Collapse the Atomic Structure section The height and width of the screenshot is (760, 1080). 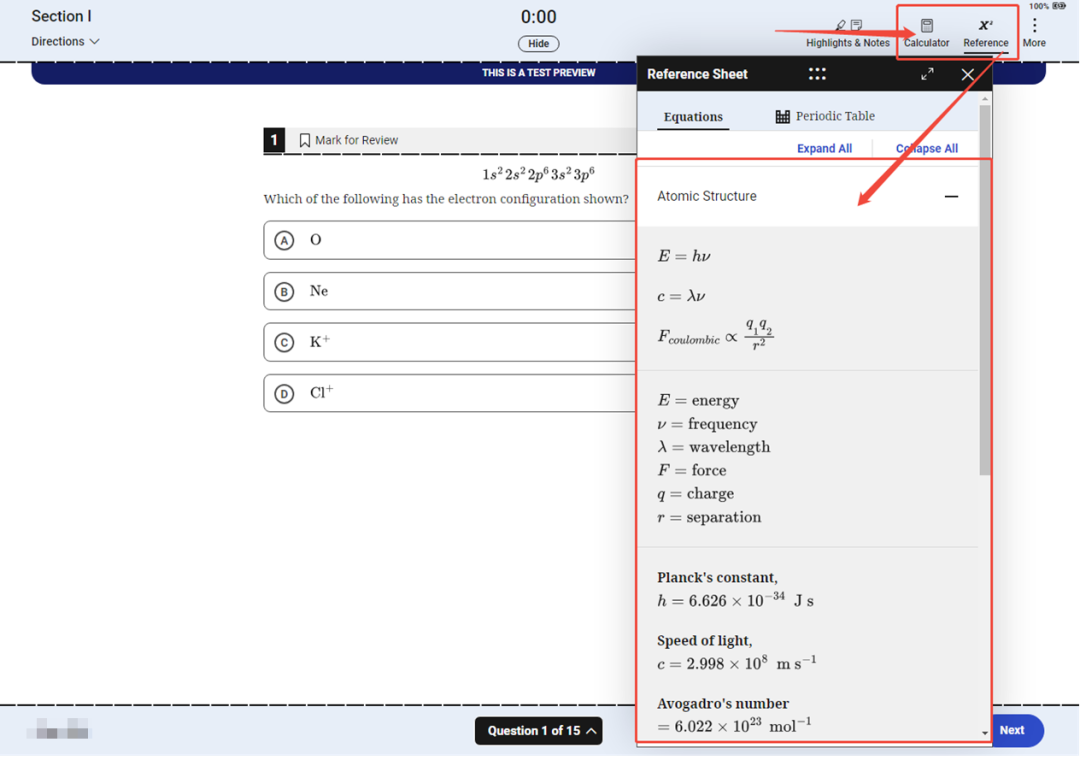pos(951,197)
